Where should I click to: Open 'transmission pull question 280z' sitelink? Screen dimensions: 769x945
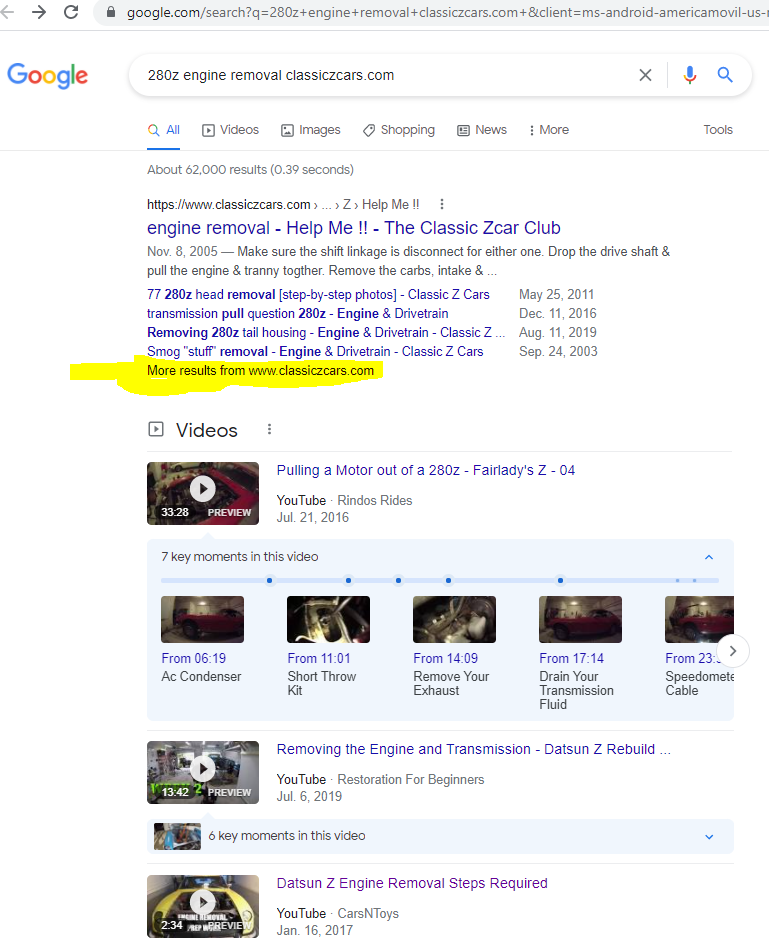[x=298, y=313]
